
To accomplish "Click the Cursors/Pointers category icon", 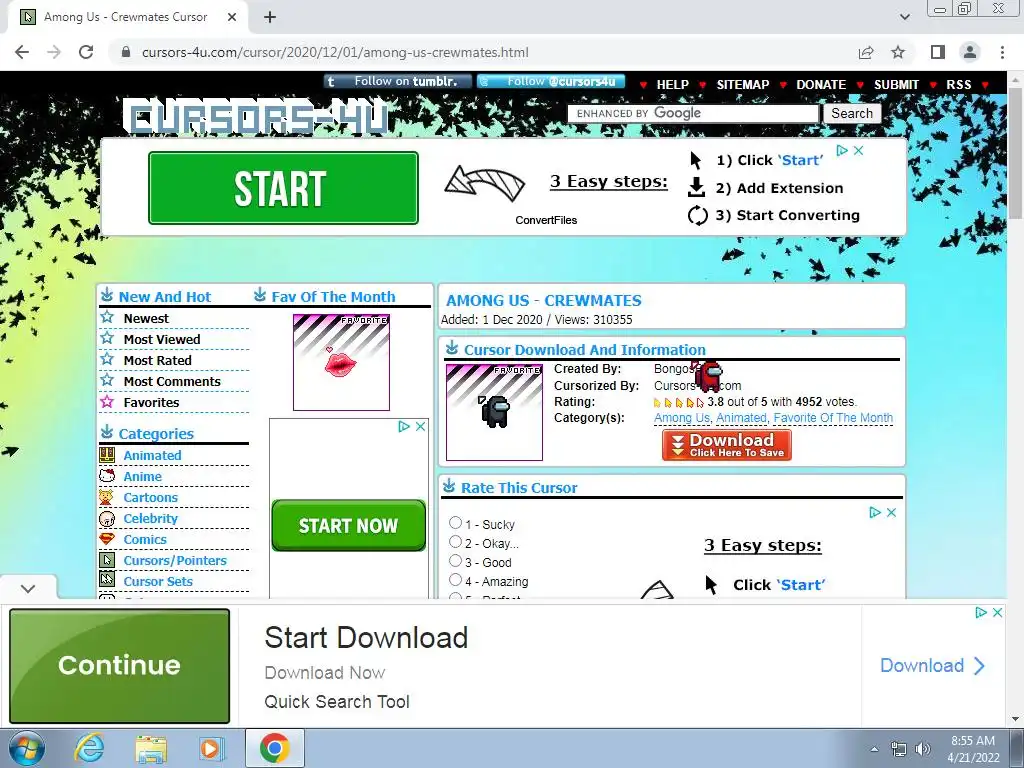I will pos(107,560).
